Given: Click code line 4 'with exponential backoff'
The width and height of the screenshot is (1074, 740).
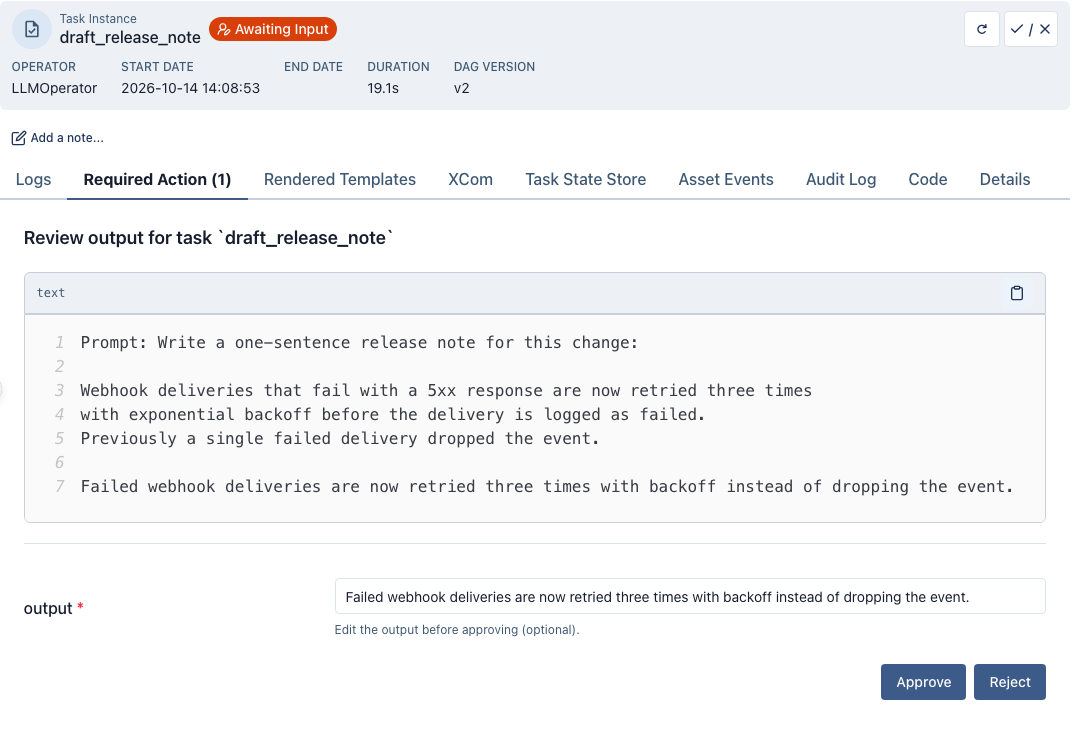Looking at the screenshot, I should point(392,415).
